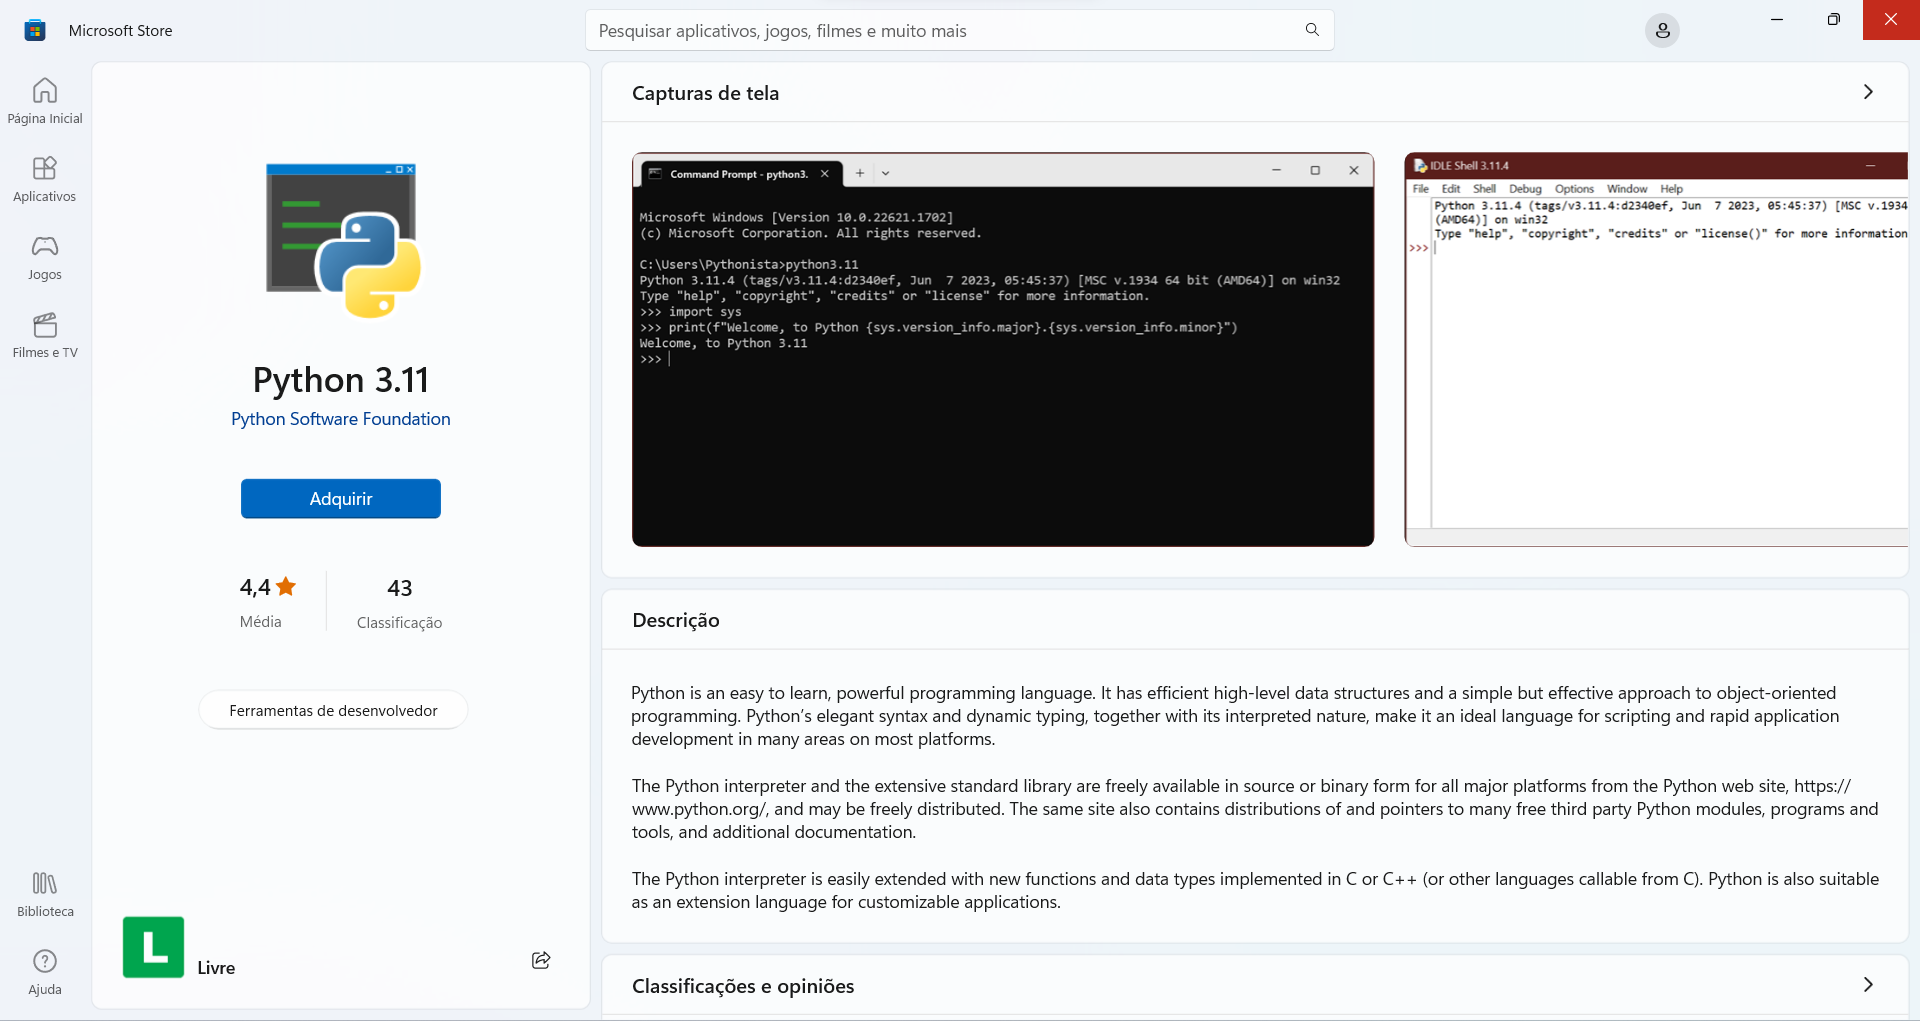Click the Microsoft Store logo icon
1920x1021 pixels.
point(35,30)
